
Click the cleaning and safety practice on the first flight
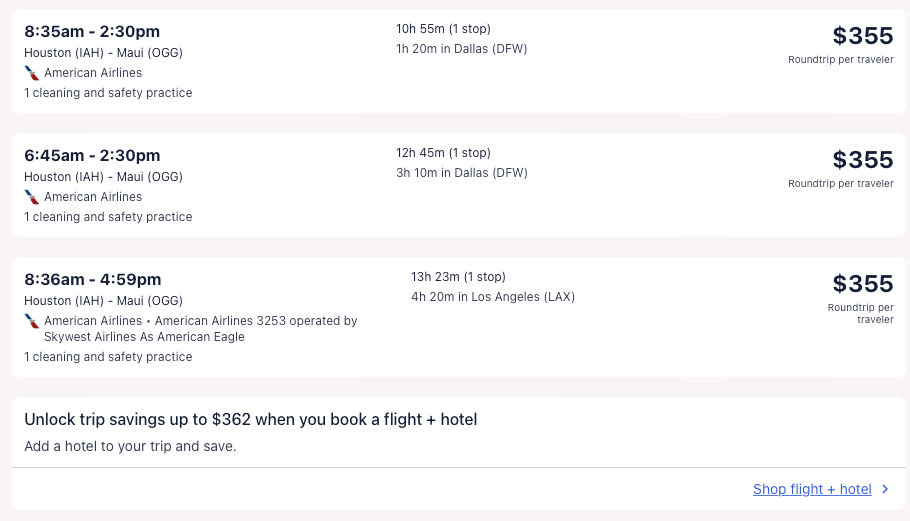[108, 93]
